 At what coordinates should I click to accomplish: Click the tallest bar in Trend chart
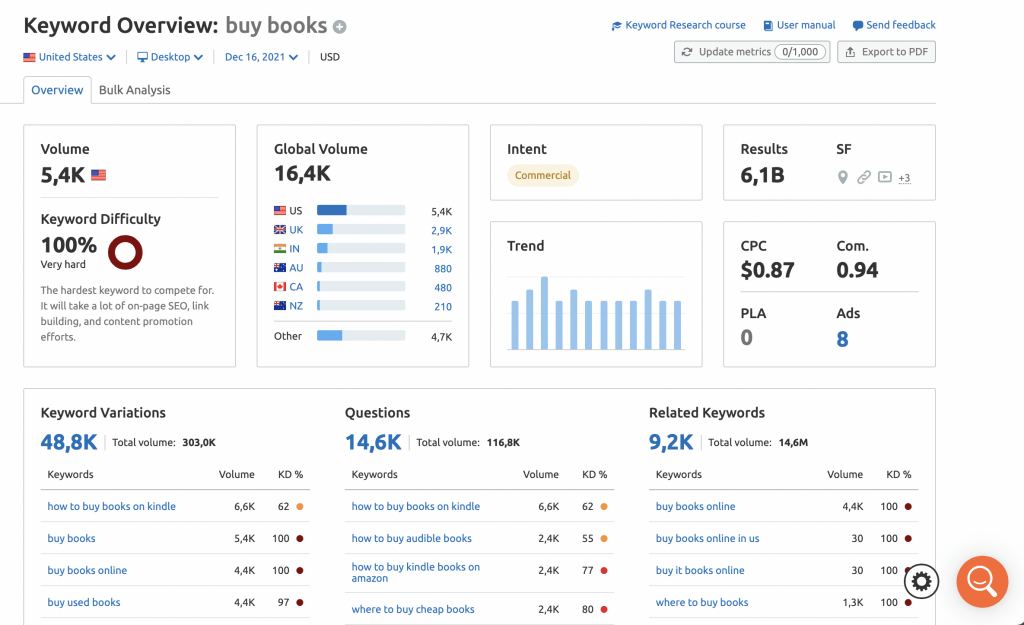click(544, 313)
